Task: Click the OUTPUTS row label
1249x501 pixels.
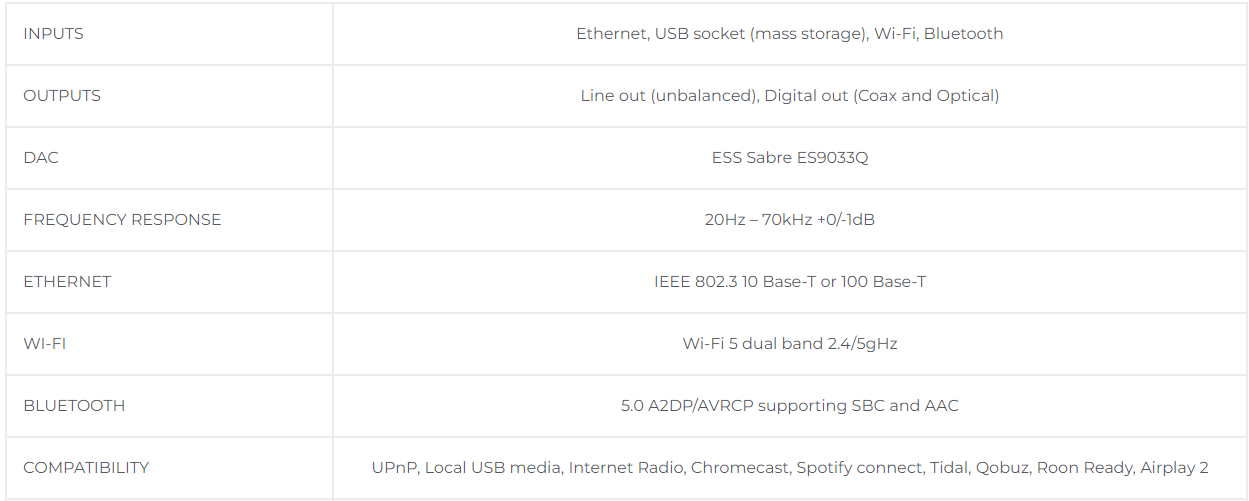Action: click(x=62, y=96)
